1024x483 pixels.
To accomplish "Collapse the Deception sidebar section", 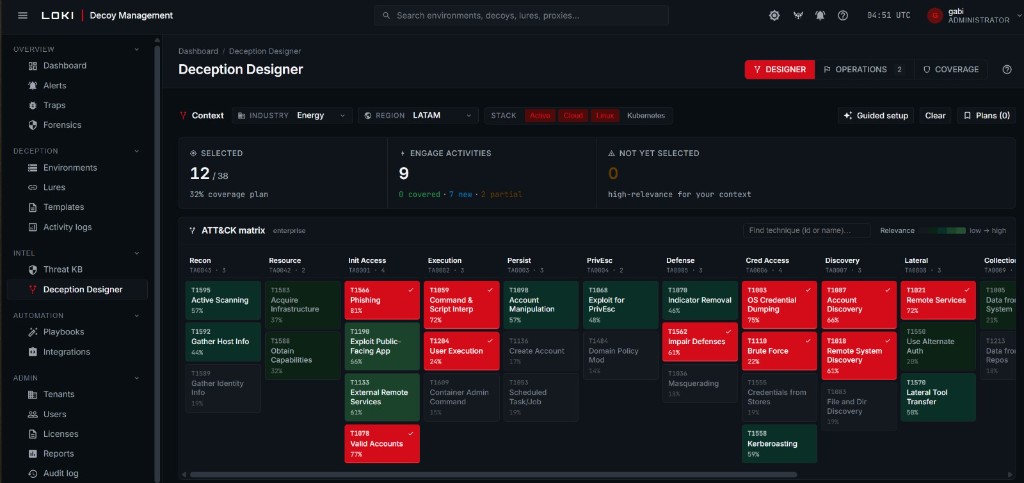I will 136,151.
